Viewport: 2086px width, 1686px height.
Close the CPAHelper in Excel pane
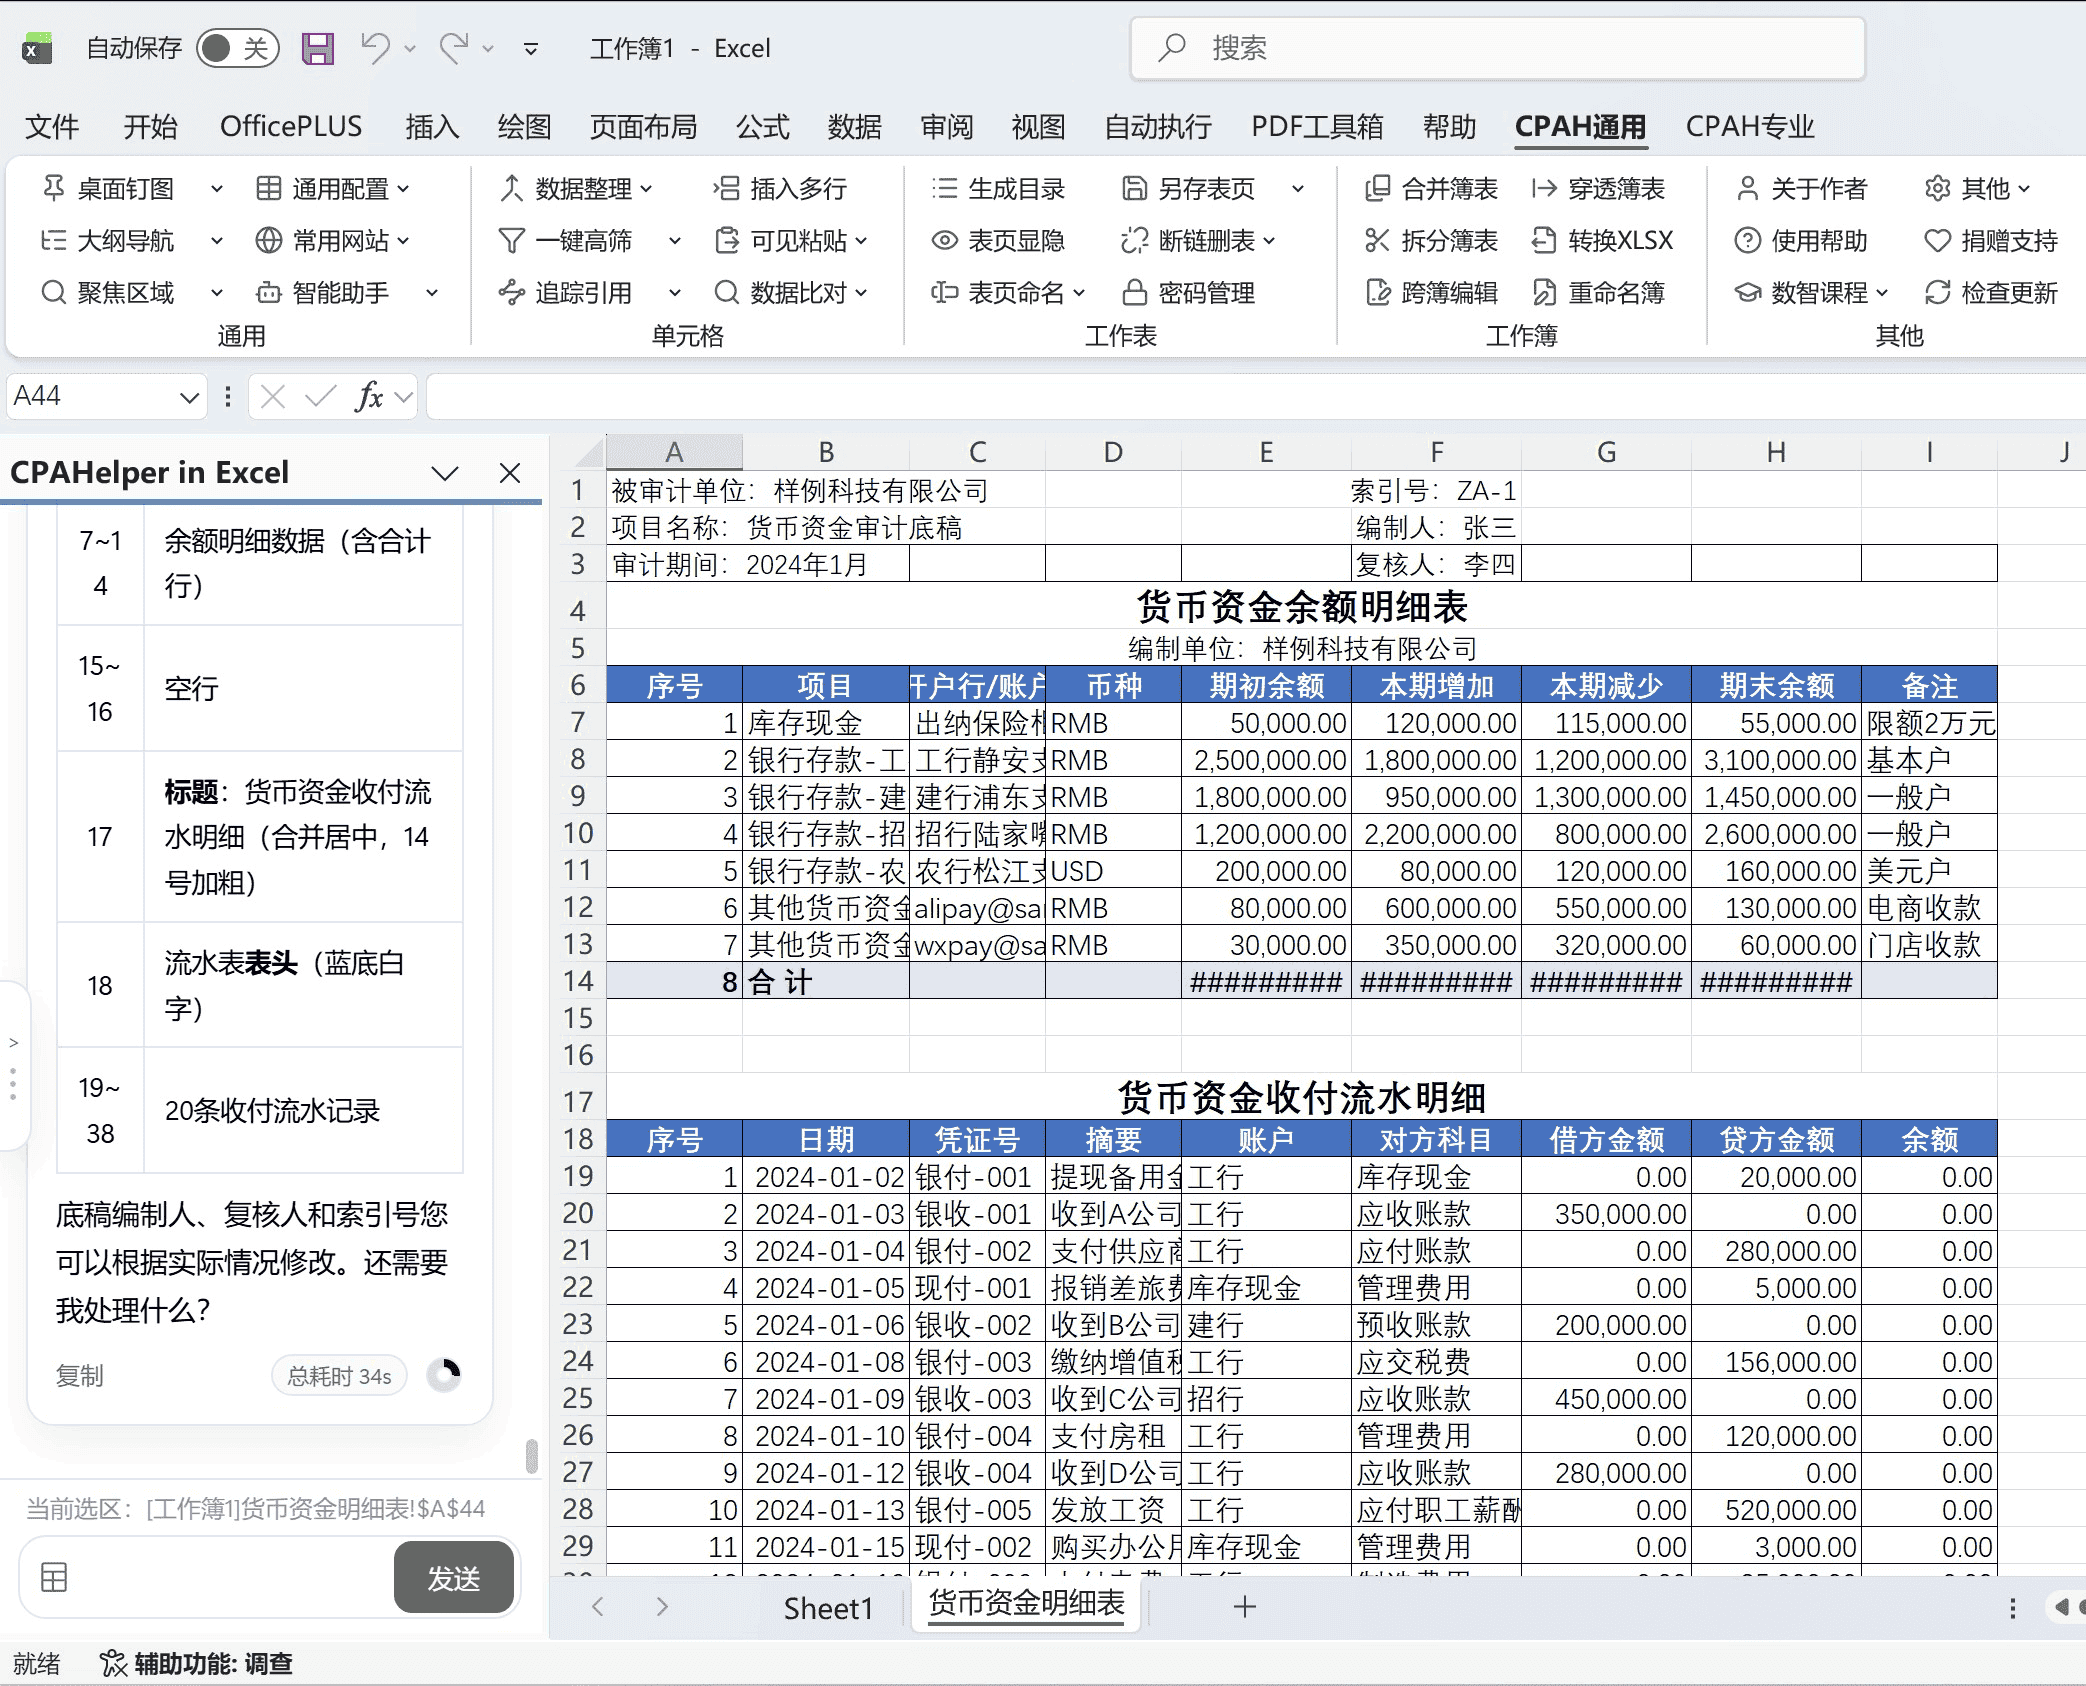(510, 473)
